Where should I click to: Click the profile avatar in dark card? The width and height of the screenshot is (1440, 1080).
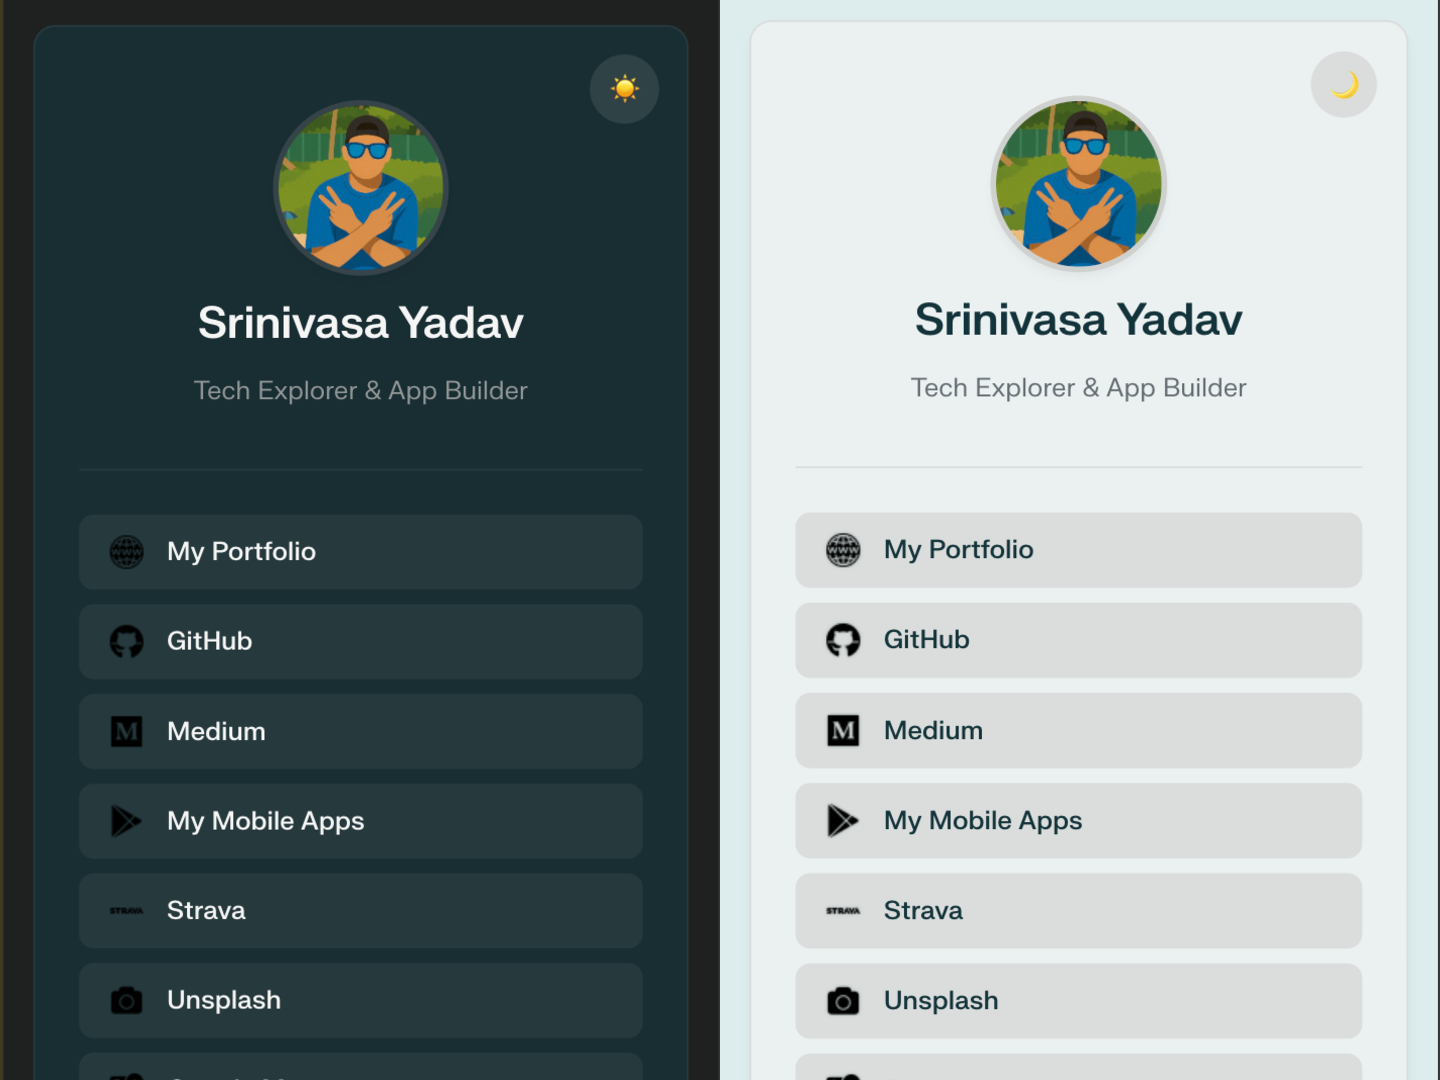coord(361,188)
